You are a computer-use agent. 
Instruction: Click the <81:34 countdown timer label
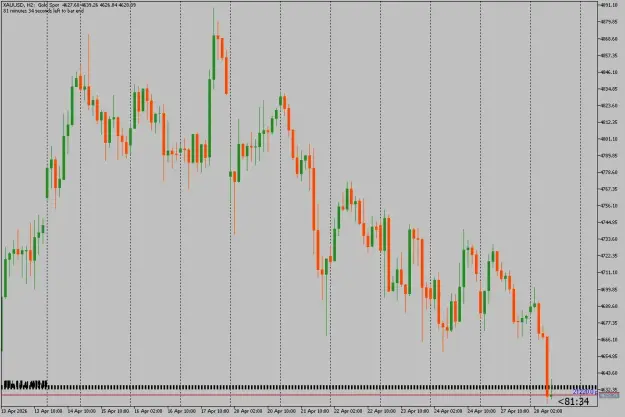point(574,401)
